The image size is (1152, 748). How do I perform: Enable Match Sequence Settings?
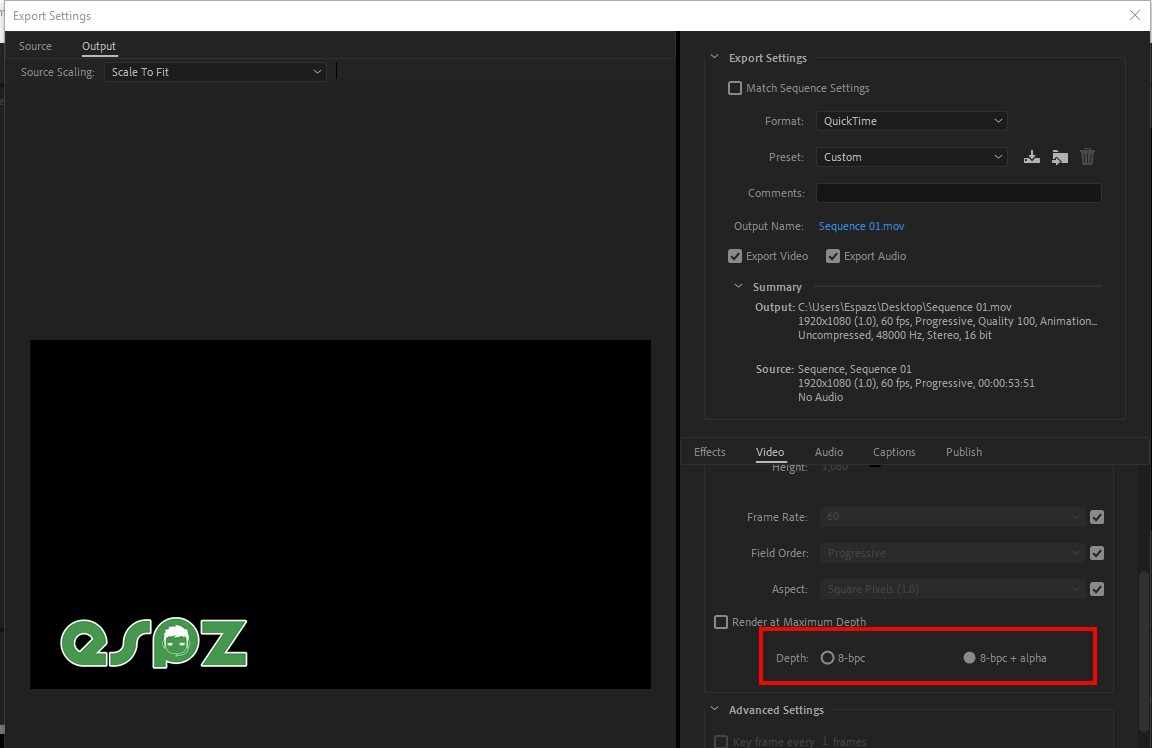point(735,88)
